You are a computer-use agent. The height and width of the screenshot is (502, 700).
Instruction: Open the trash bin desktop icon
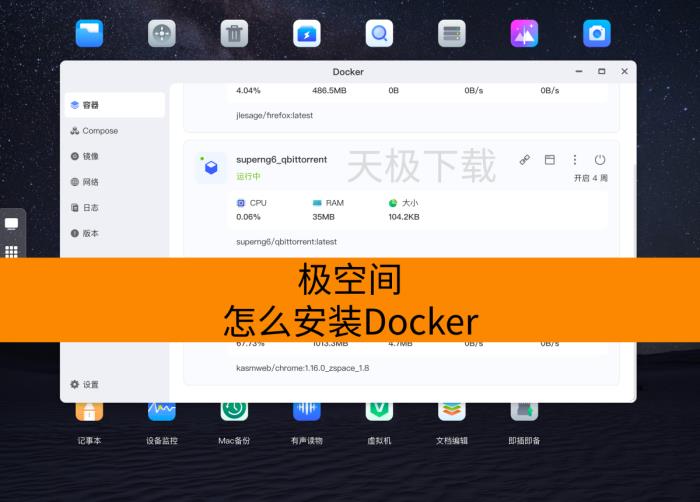(x=234, y=34)
